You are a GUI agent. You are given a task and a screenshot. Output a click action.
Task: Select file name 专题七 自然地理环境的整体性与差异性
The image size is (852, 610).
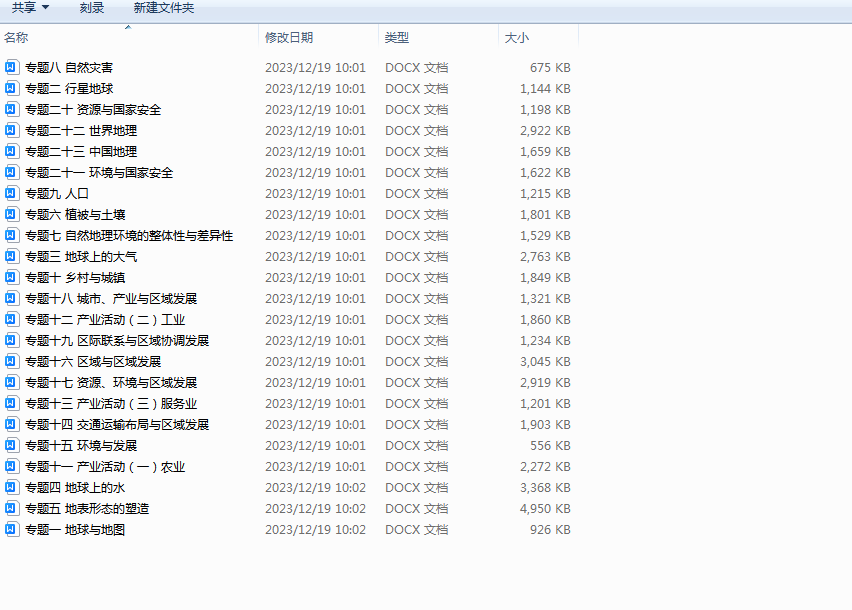tap(129, 235)
